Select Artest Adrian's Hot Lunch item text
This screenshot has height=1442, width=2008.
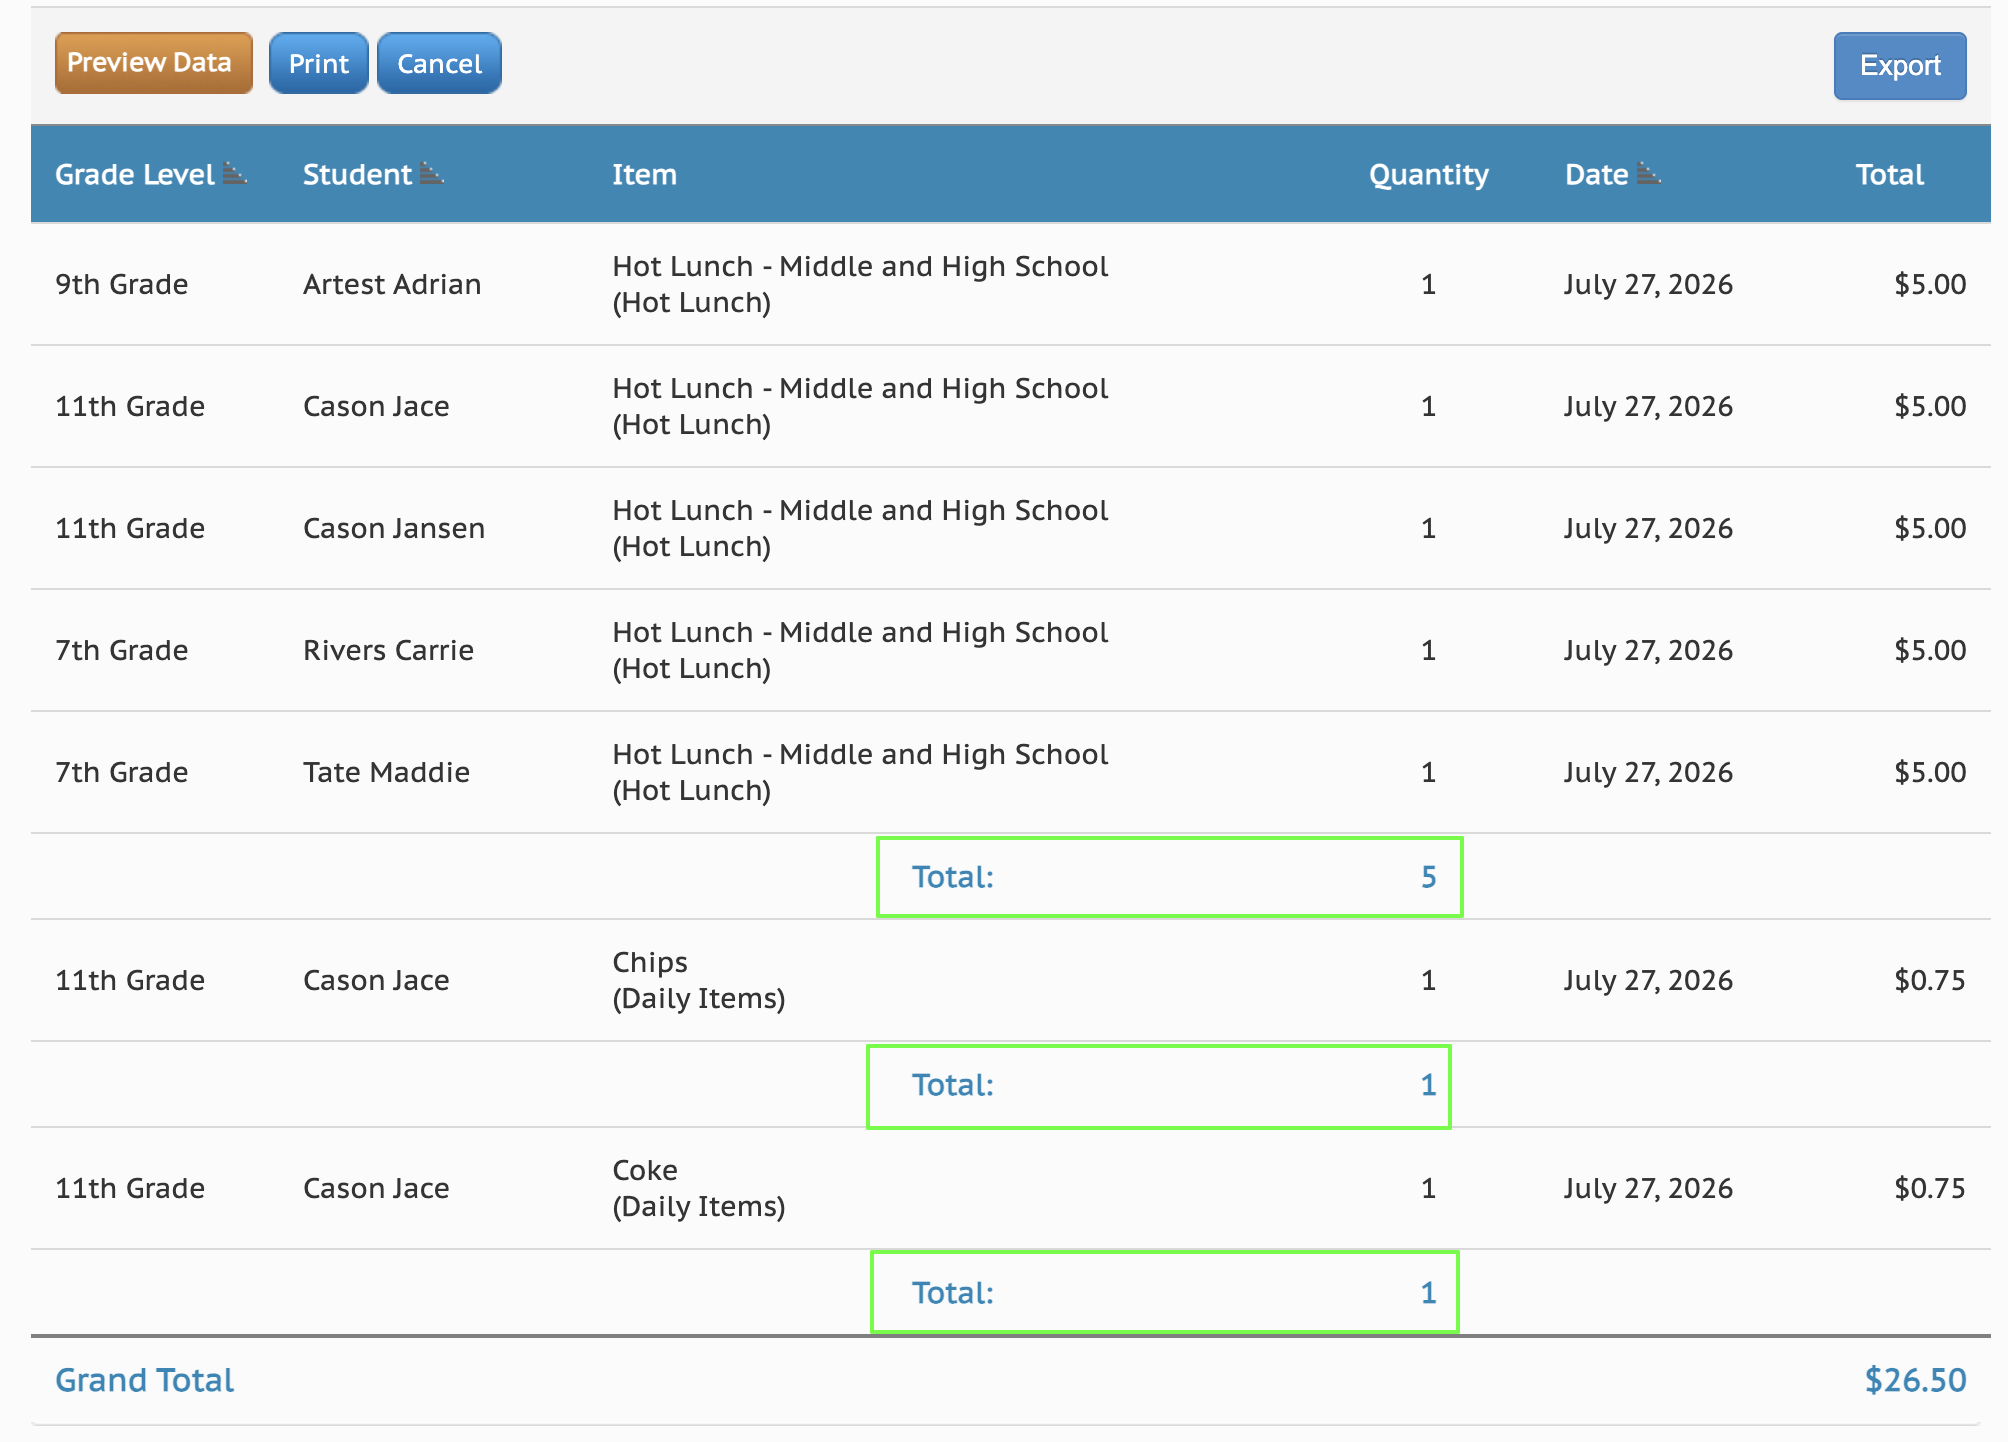coord(860,284)
